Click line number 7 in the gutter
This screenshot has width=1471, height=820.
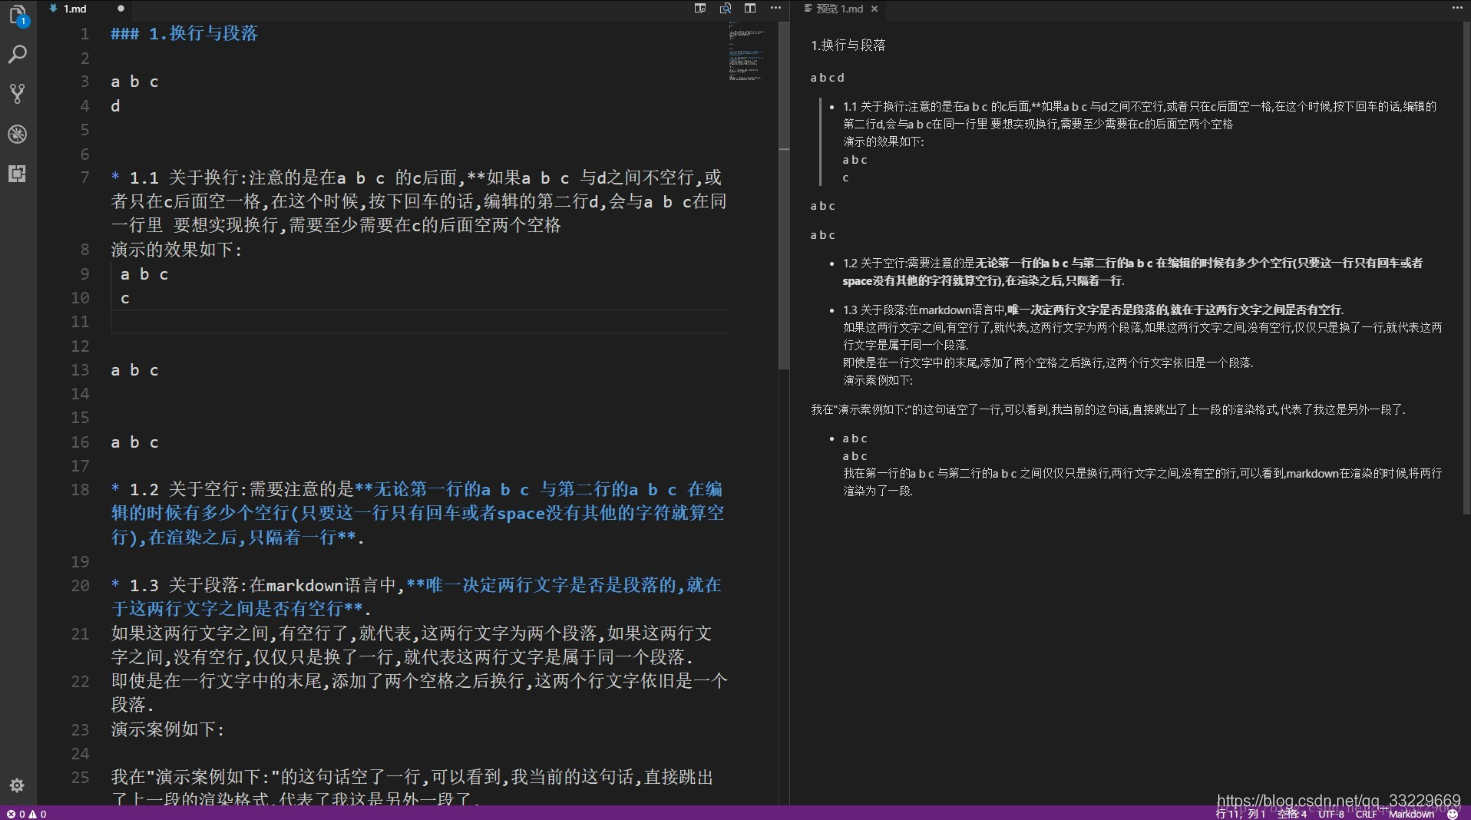85,177
